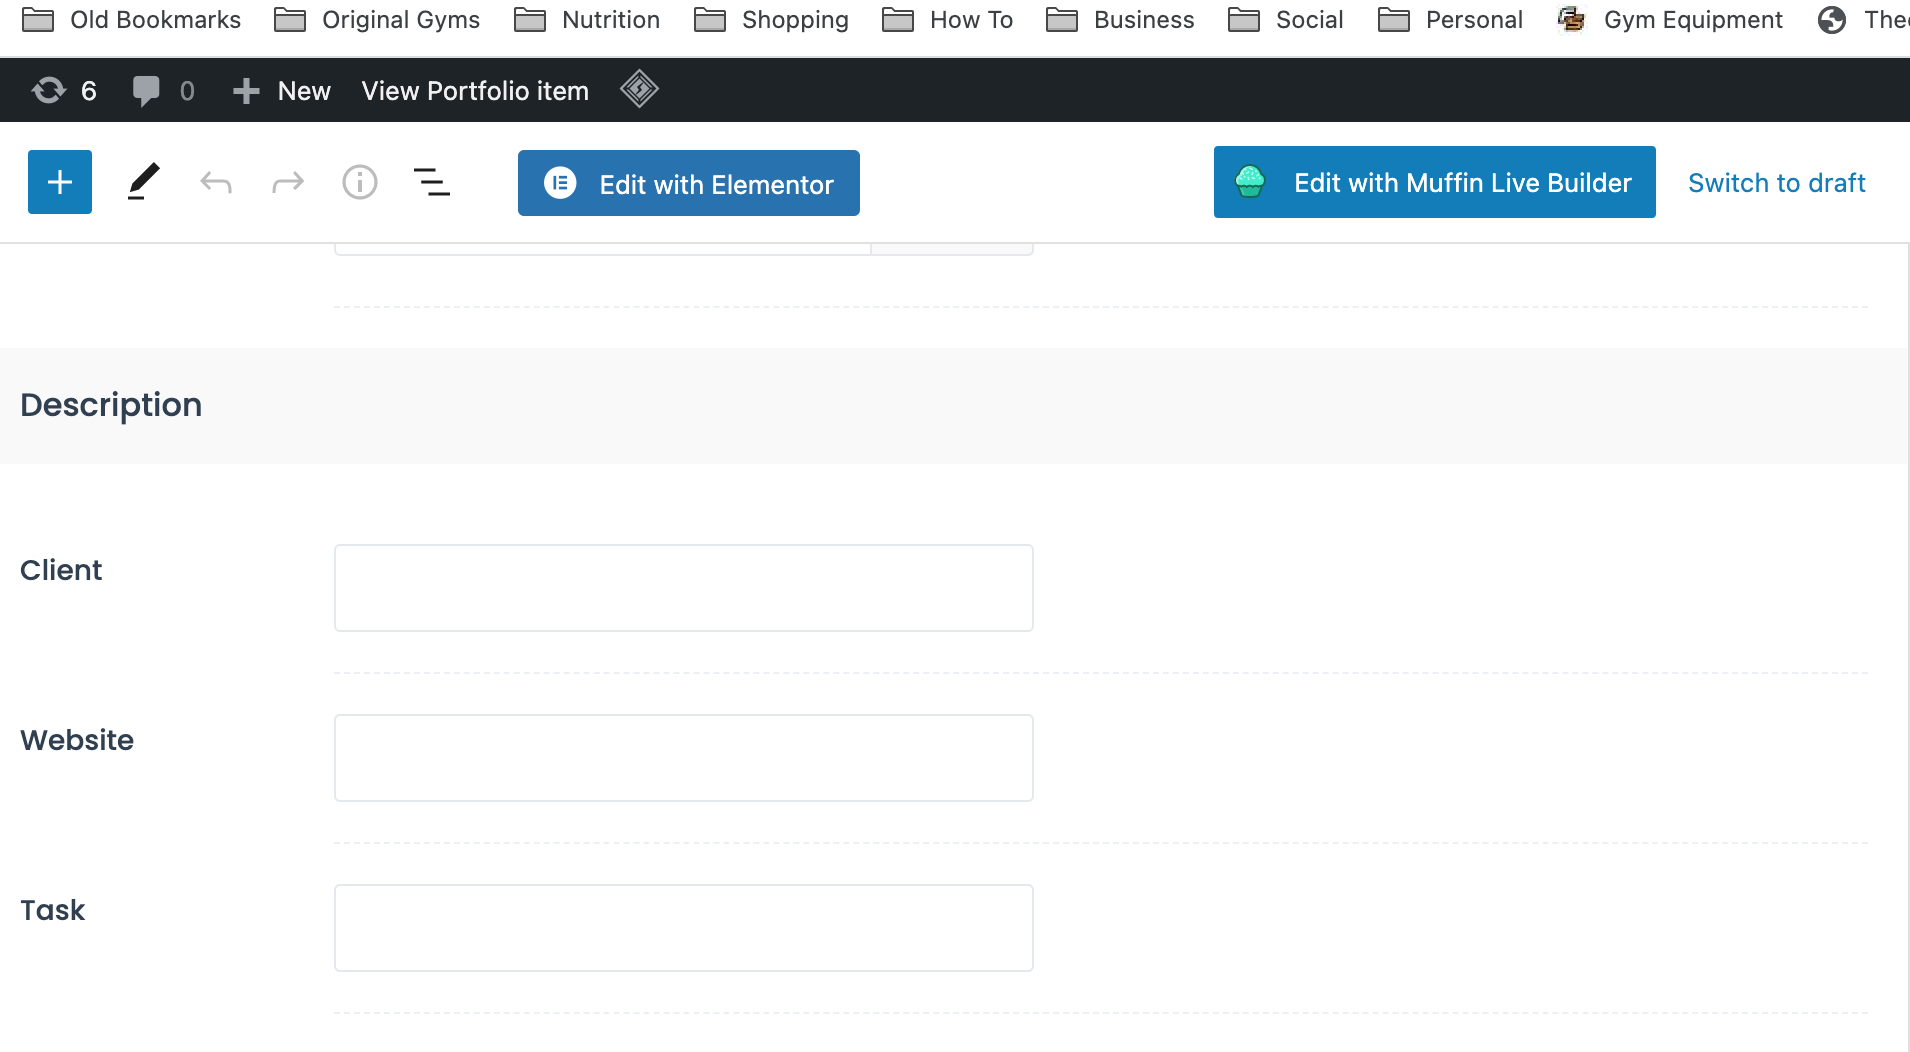The image size is (1910, 1052).
Task: Open the Shopping bookmarks folder
Action: point(771,20)
